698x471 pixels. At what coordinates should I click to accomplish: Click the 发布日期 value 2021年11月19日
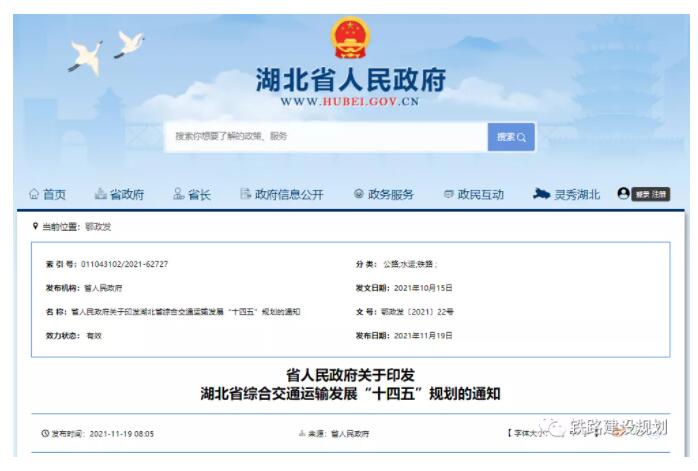(423, 335)
